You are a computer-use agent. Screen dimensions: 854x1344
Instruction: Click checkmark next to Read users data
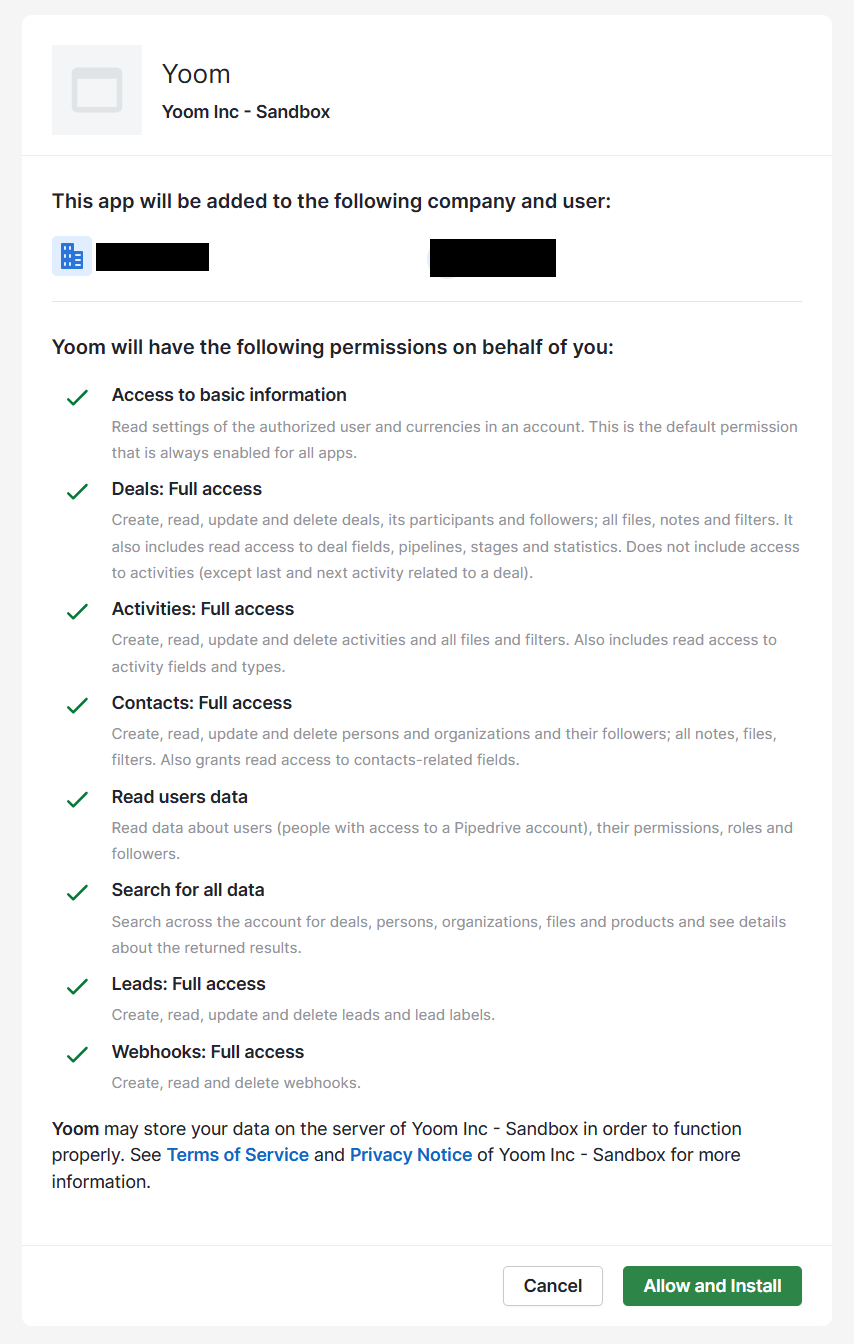[77, 800]
